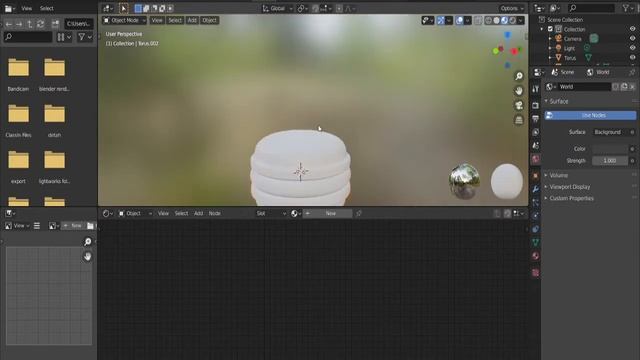Open file browser filter dropdown
This screenshot has height=360, width=640.
pos(85,37)
